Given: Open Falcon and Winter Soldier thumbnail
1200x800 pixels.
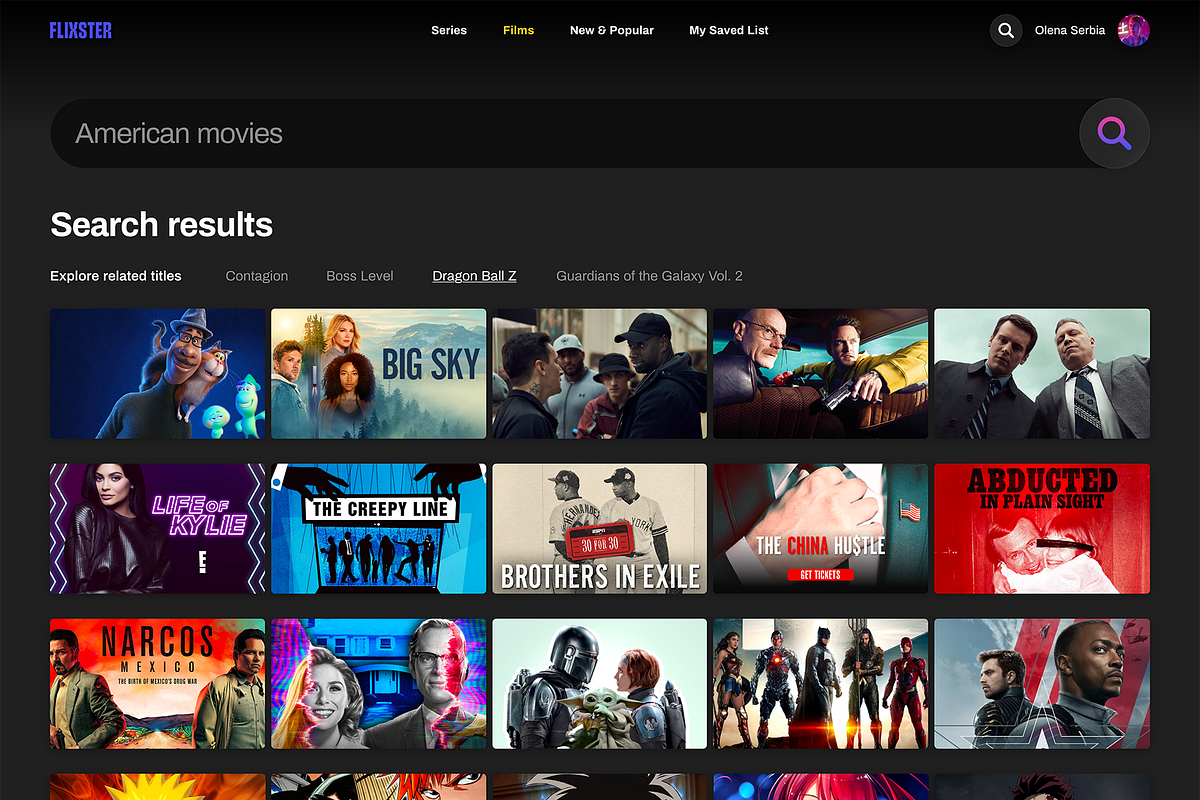Looking at the screenshot, I should pos(1042,683).
